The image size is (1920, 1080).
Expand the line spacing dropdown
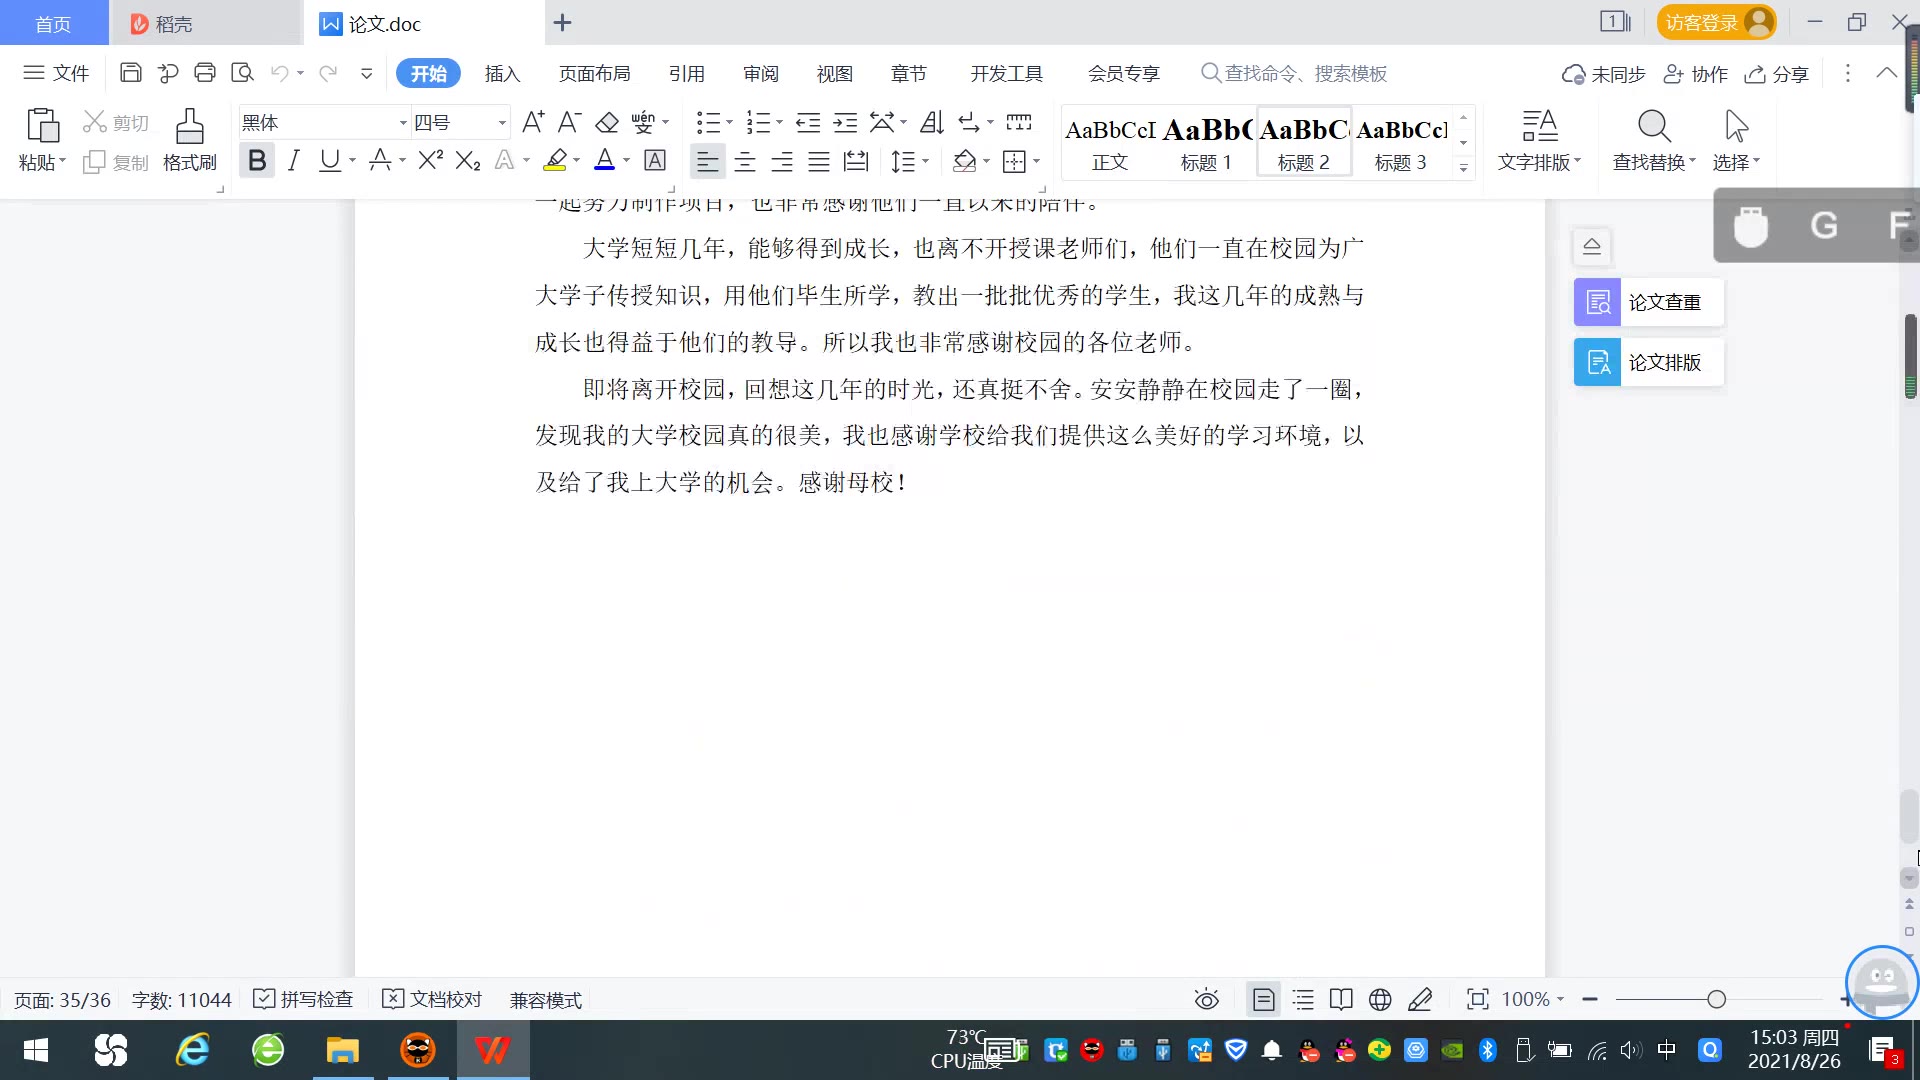925,161
